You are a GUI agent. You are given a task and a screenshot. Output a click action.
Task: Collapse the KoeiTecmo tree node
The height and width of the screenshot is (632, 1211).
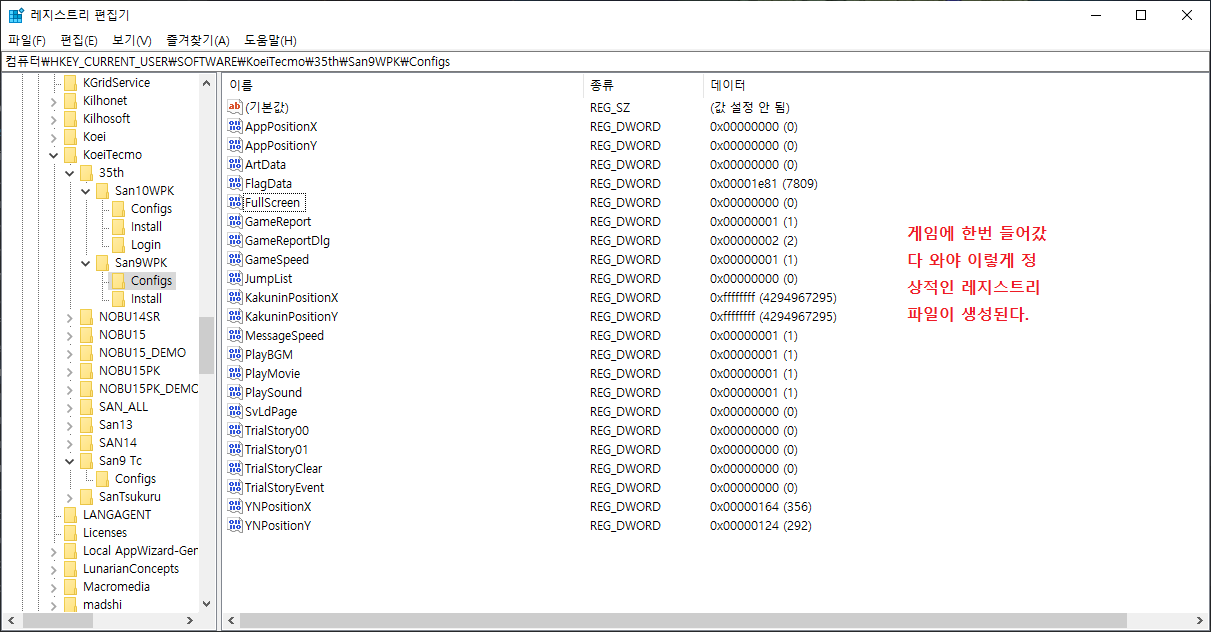tap(53, 155)
